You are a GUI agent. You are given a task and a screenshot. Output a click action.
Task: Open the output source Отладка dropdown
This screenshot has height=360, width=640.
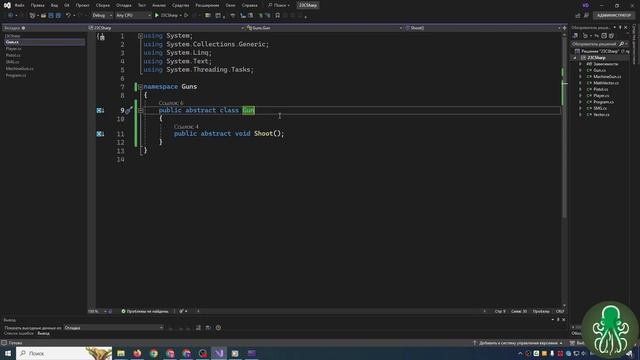tap(113, 328)
